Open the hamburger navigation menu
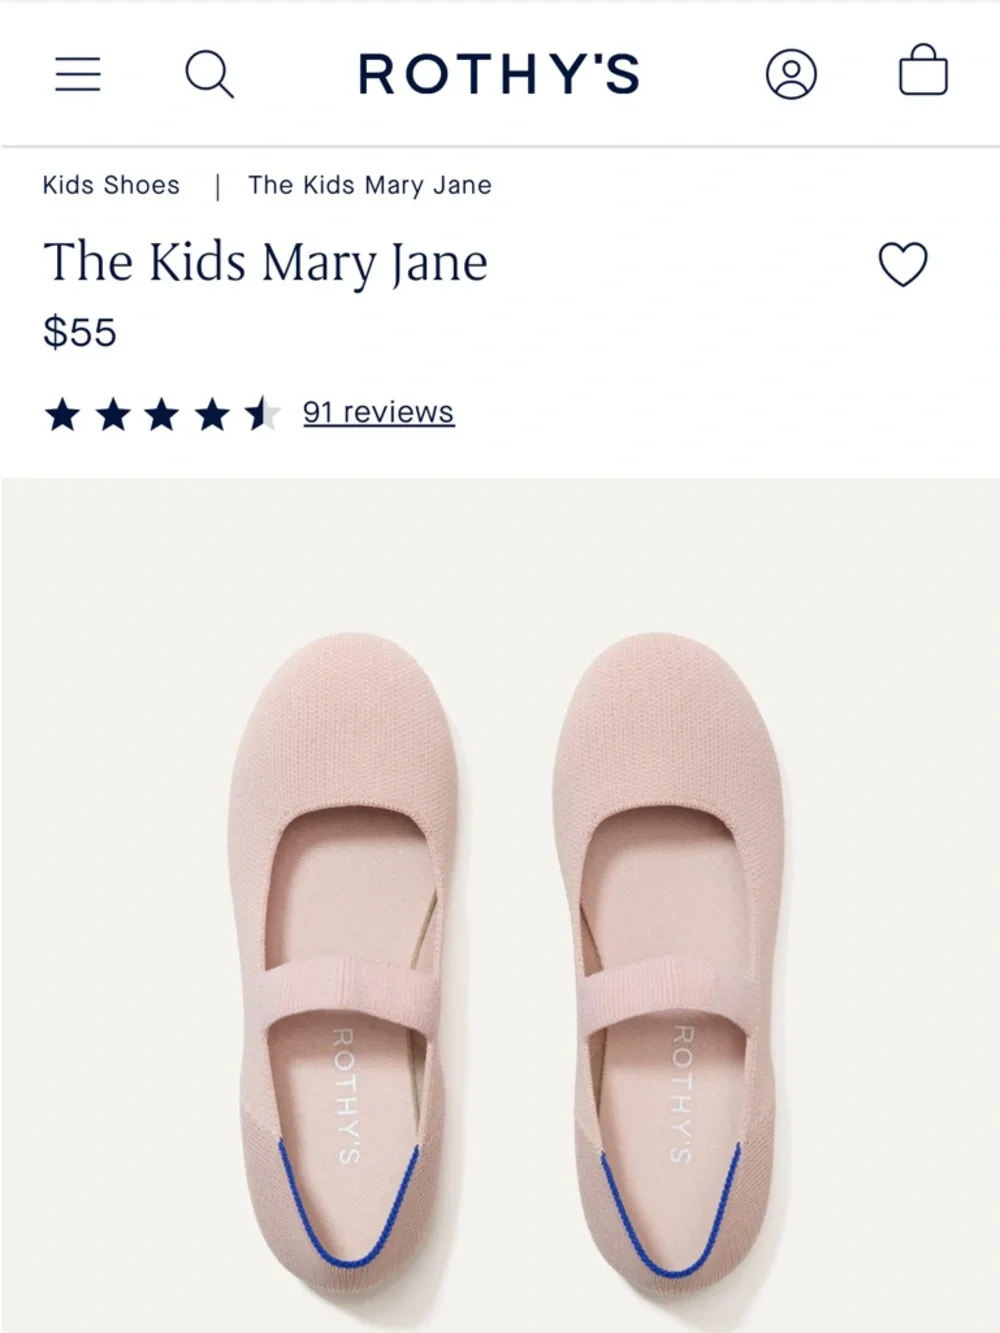This screenshot has width=1000, height=1333. click(79, 74)
